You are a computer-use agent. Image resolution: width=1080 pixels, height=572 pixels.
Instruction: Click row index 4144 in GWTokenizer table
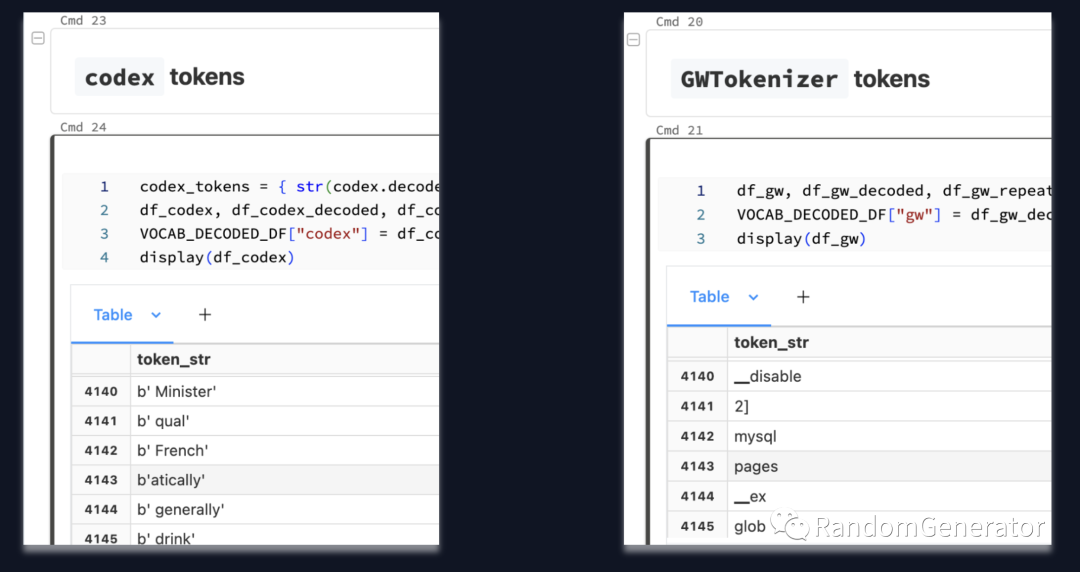(x=698, y=496)
